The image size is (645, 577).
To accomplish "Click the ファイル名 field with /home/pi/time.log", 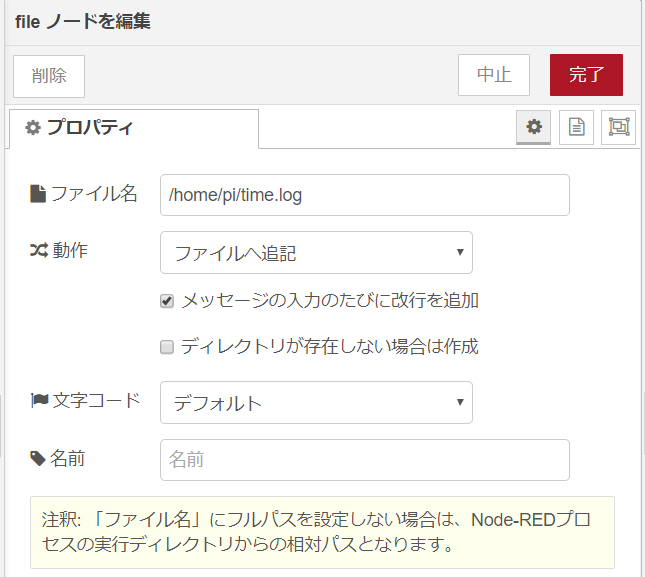I will (x=365, y=195).
